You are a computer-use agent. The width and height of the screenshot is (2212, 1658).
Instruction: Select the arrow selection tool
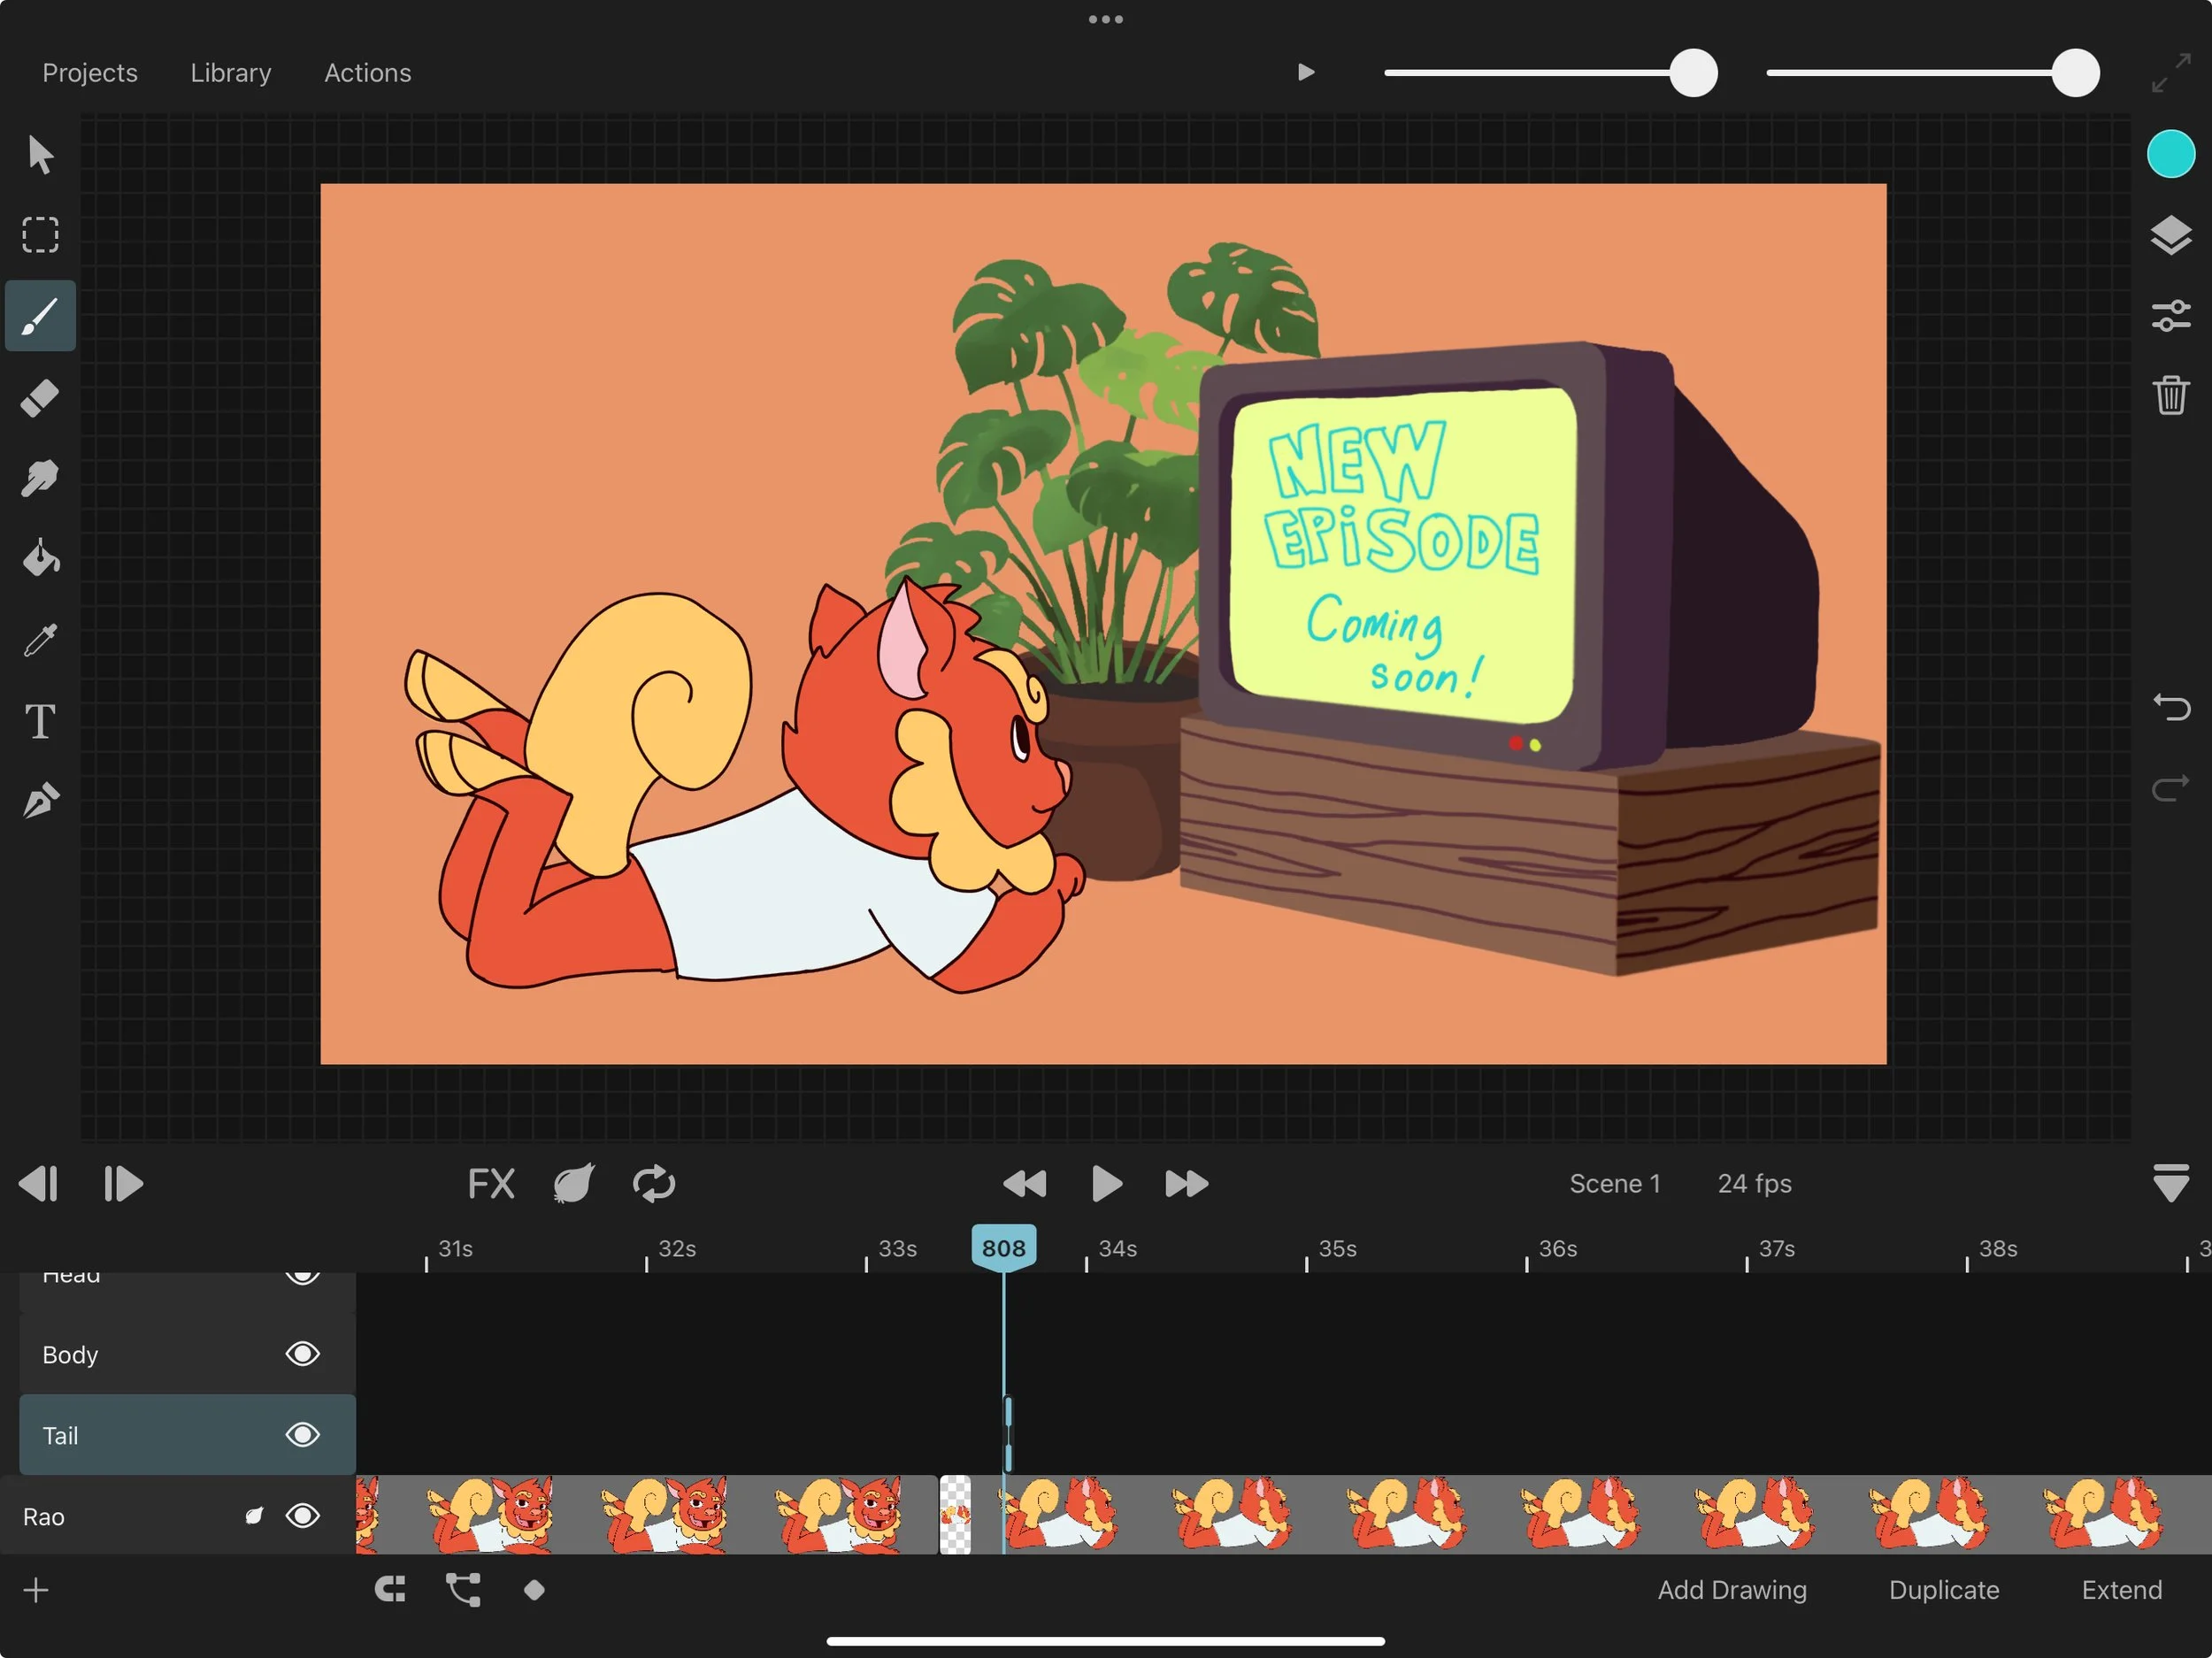point(40,155)
